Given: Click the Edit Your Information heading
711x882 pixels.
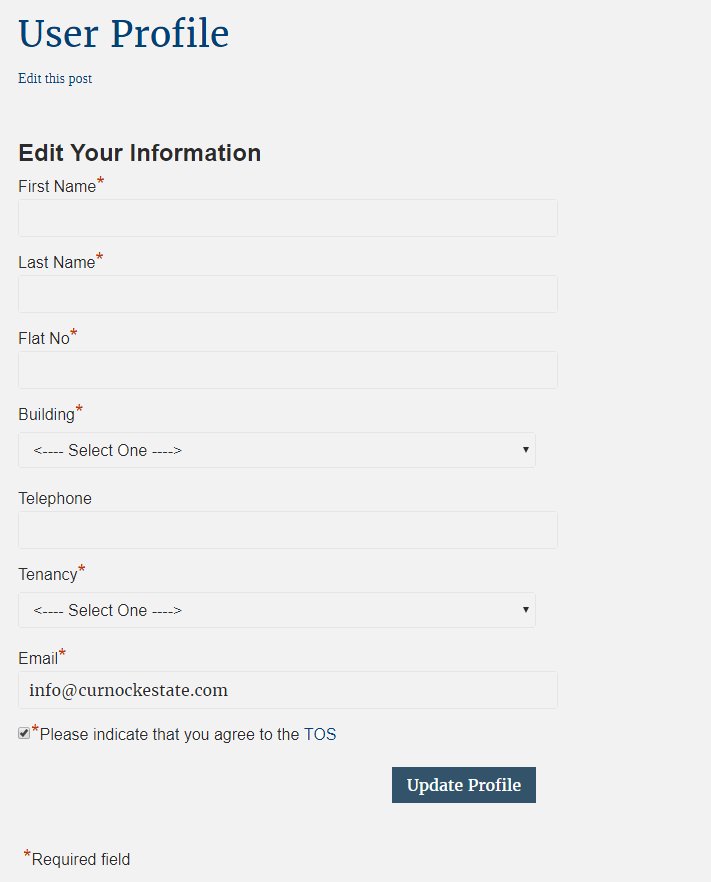Looking at the screenshot, I should [x=139, y=153].
